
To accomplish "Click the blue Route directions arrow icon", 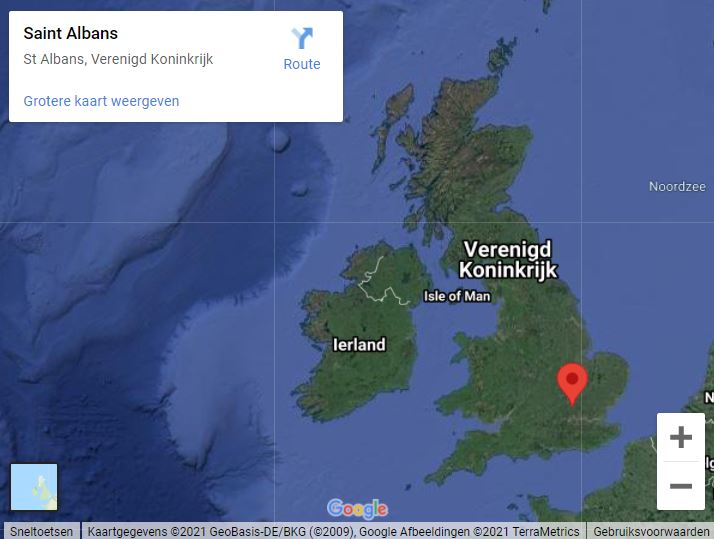I will click(302, 38).
